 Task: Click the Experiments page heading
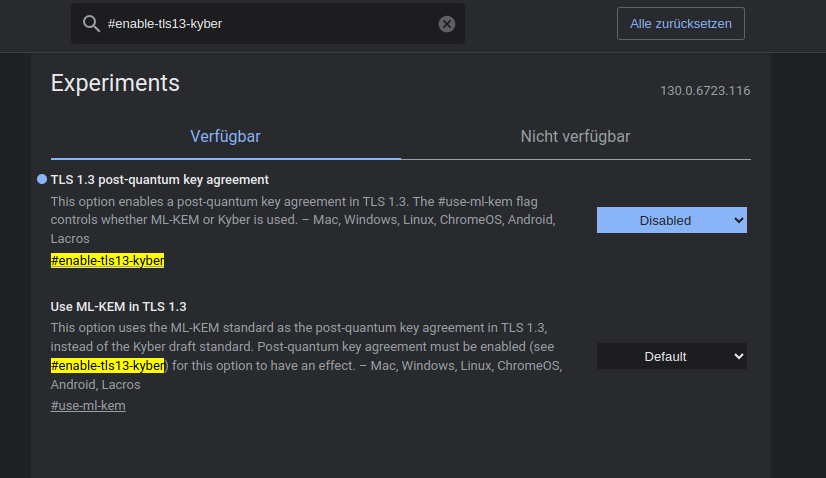[x=115, y=83]
